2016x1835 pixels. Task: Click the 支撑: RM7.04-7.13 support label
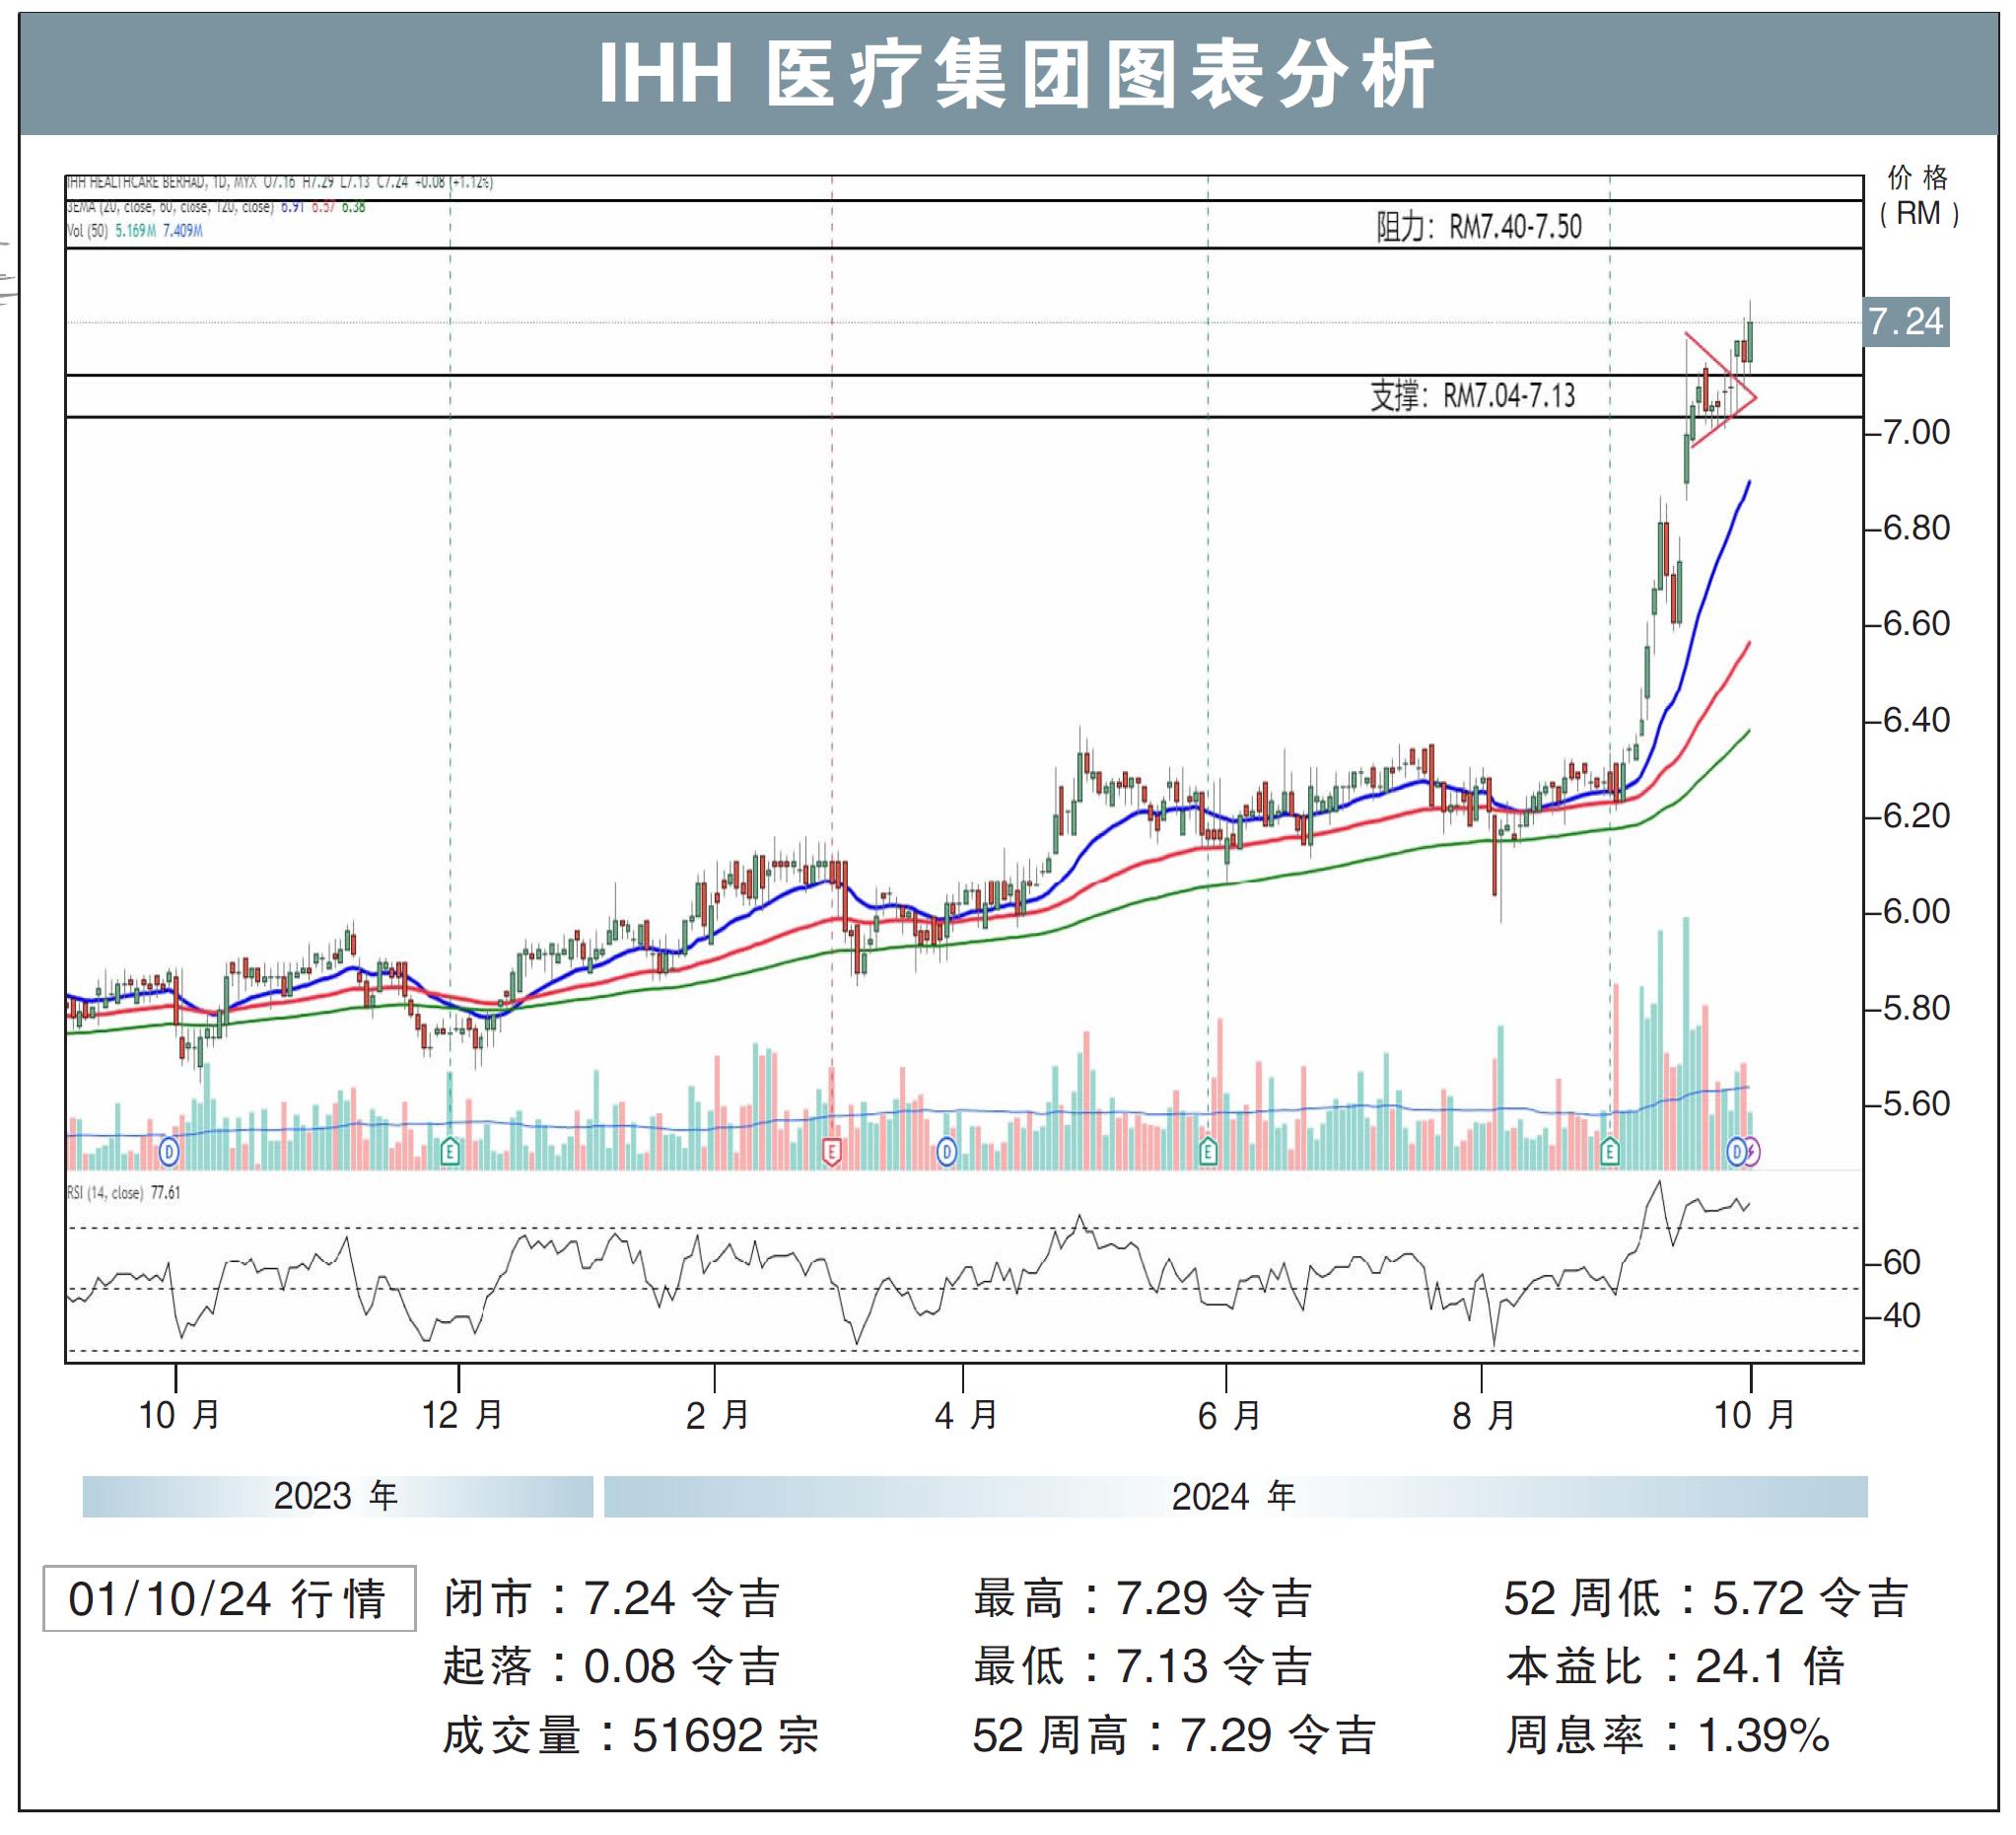click(1472, 396)
